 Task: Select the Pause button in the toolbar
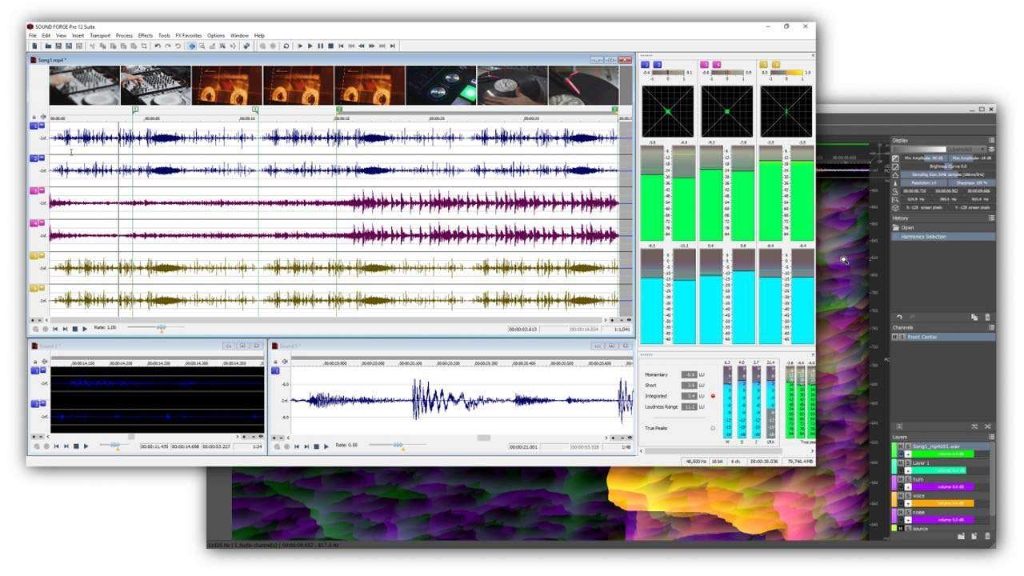tap(320, 46)
